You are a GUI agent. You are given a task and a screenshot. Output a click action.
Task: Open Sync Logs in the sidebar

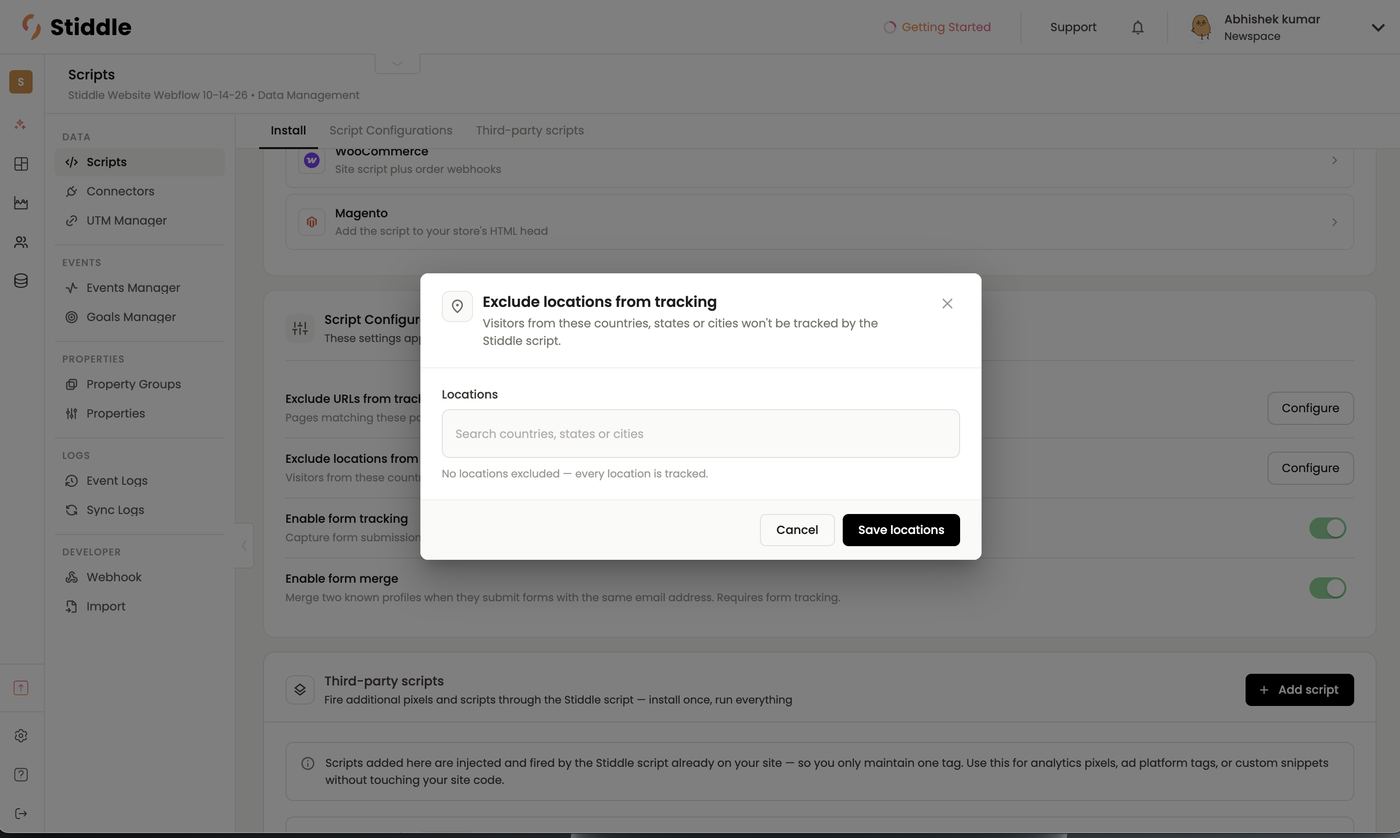140,510
